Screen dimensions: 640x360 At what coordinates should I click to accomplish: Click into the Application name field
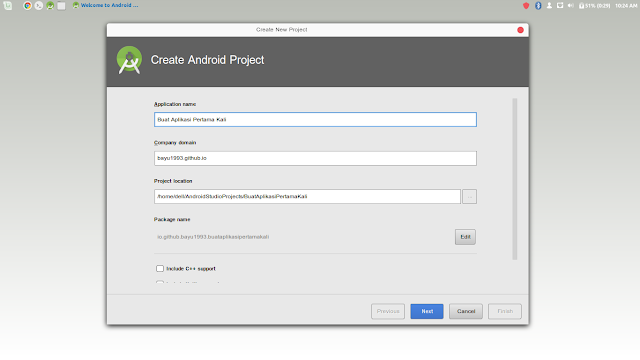315,120
